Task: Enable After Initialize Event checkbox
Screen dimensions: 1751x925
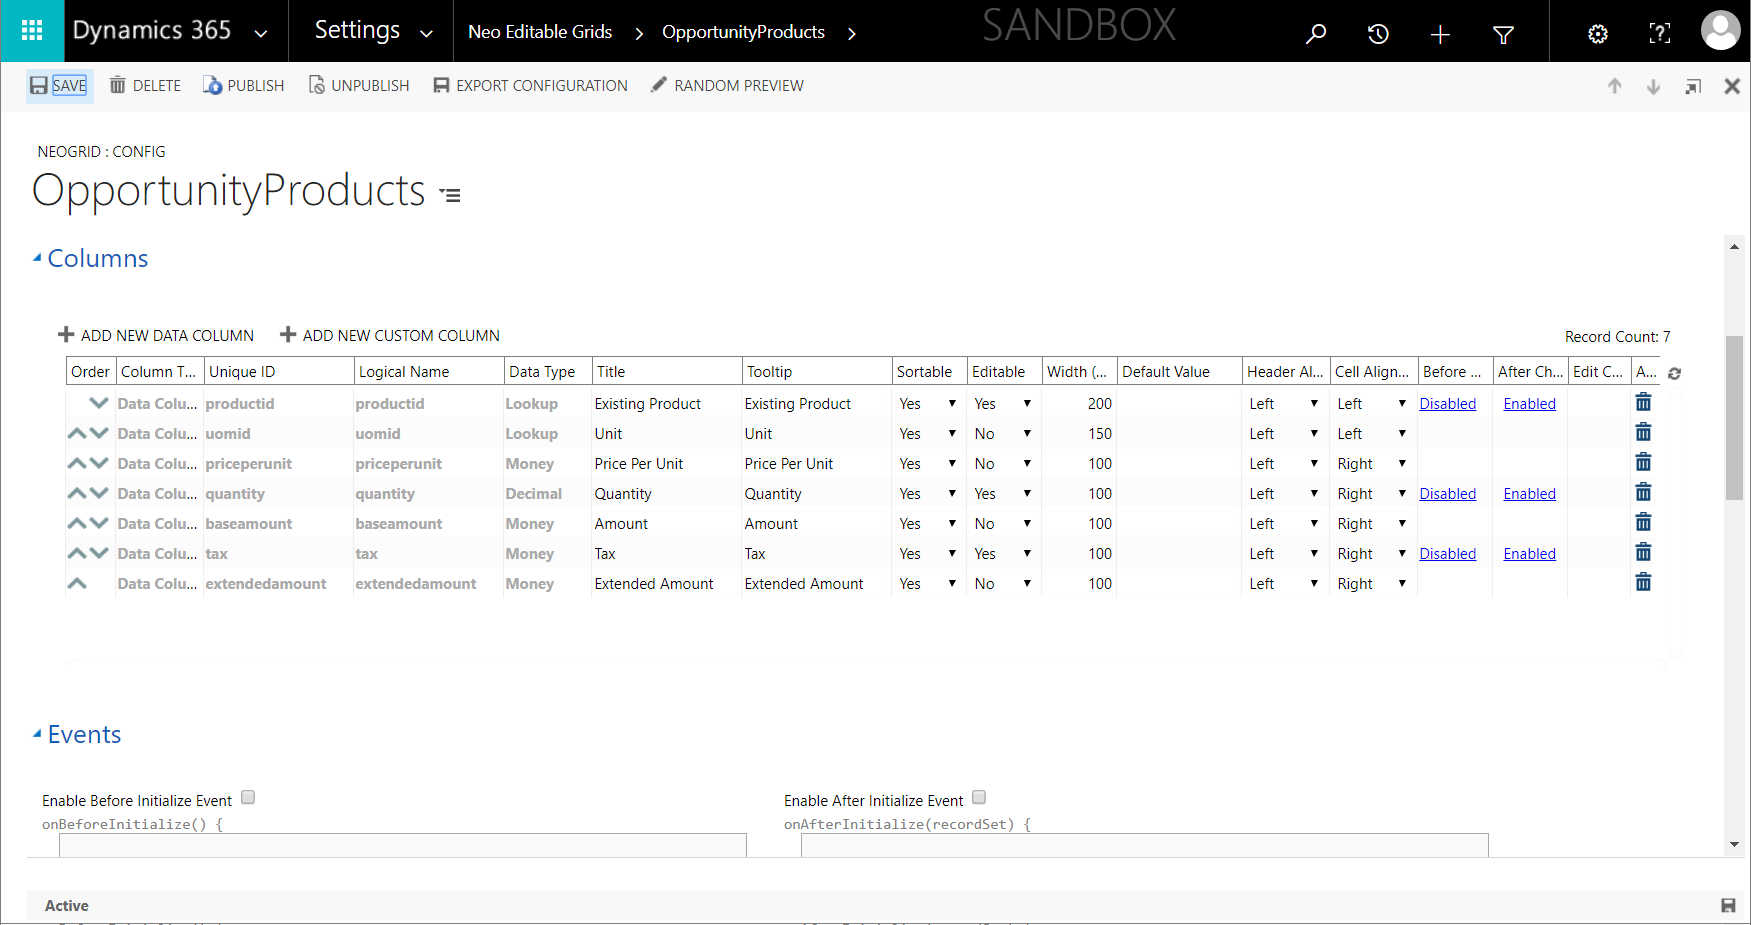Action: tap(979, 797)
